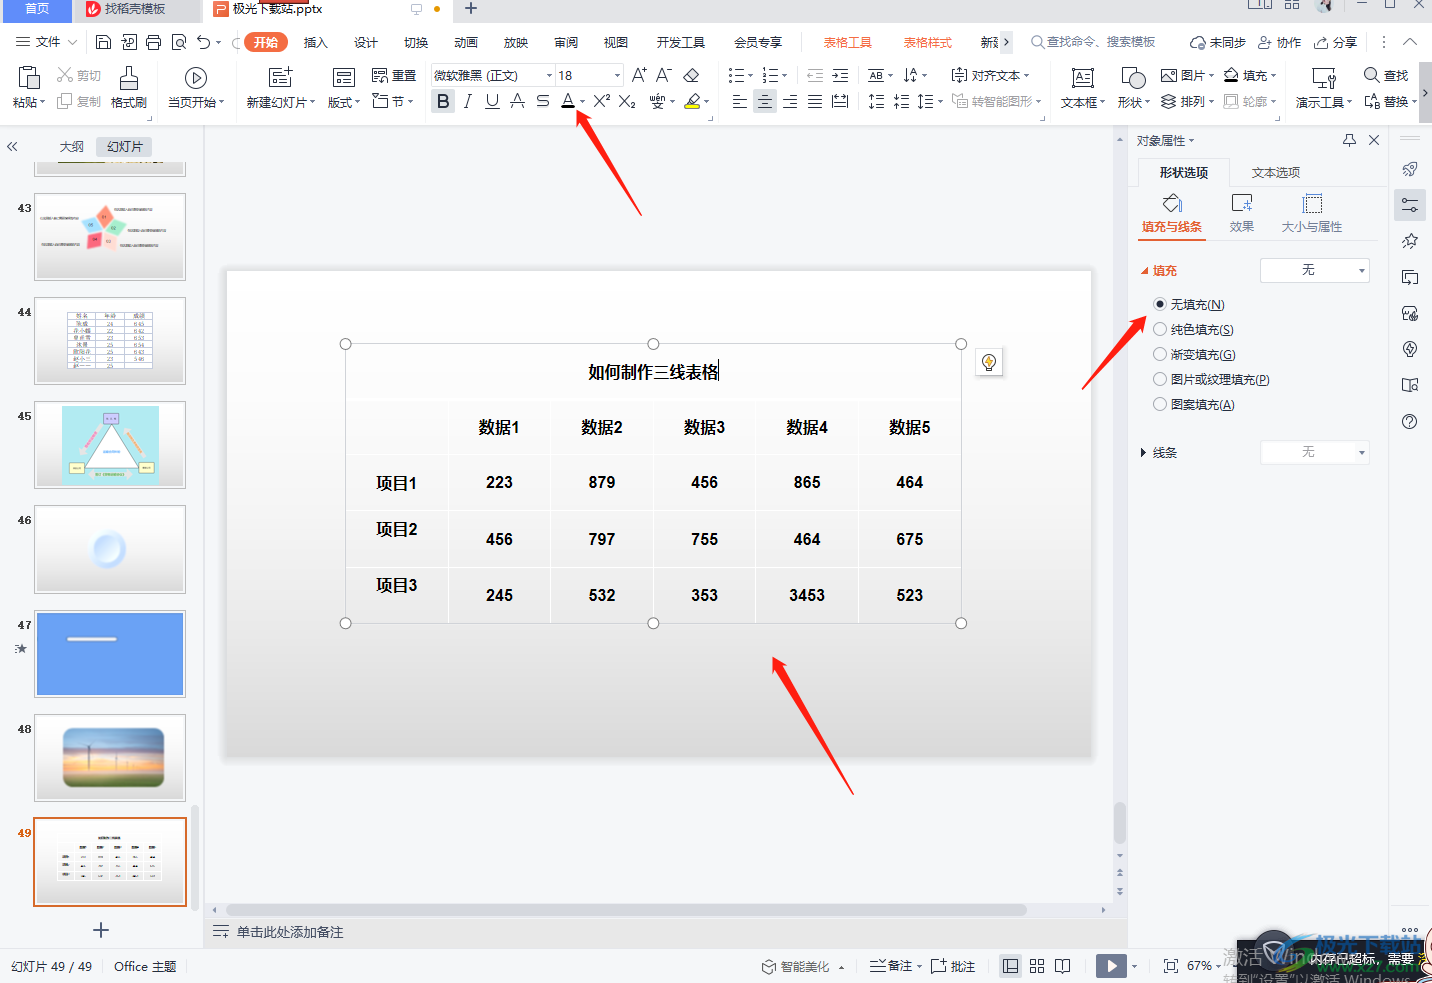
Task: Underline the selected text
Action: pyautogui.click(x=492, y=102)
